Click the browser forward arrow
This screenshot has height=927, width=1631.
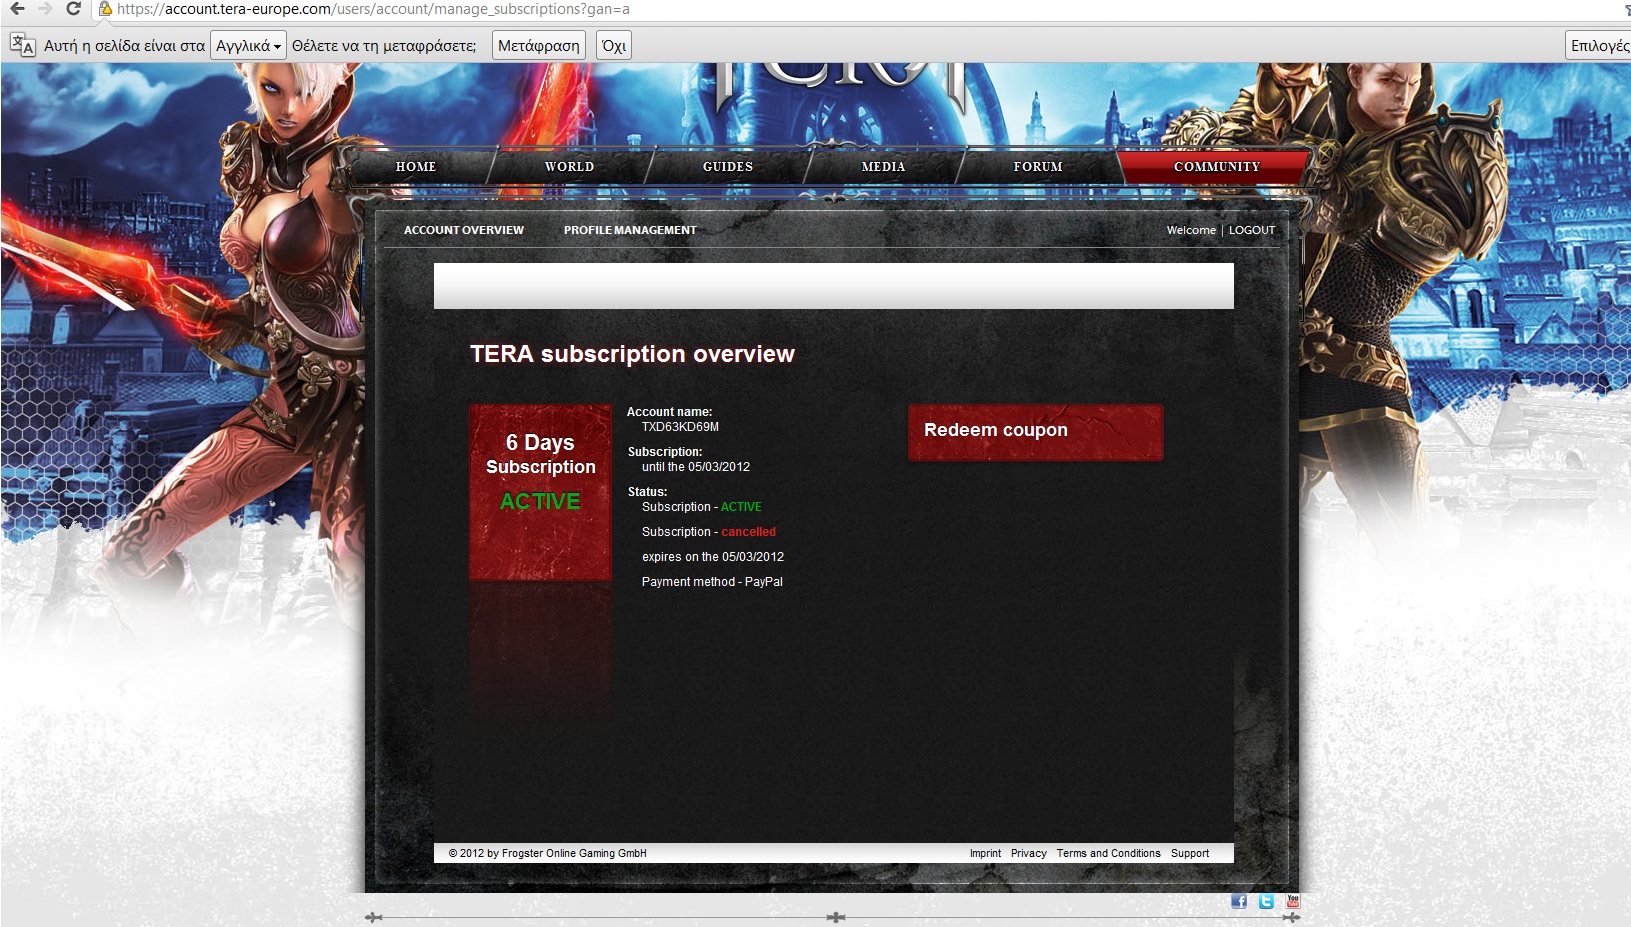tap(45, 9)
